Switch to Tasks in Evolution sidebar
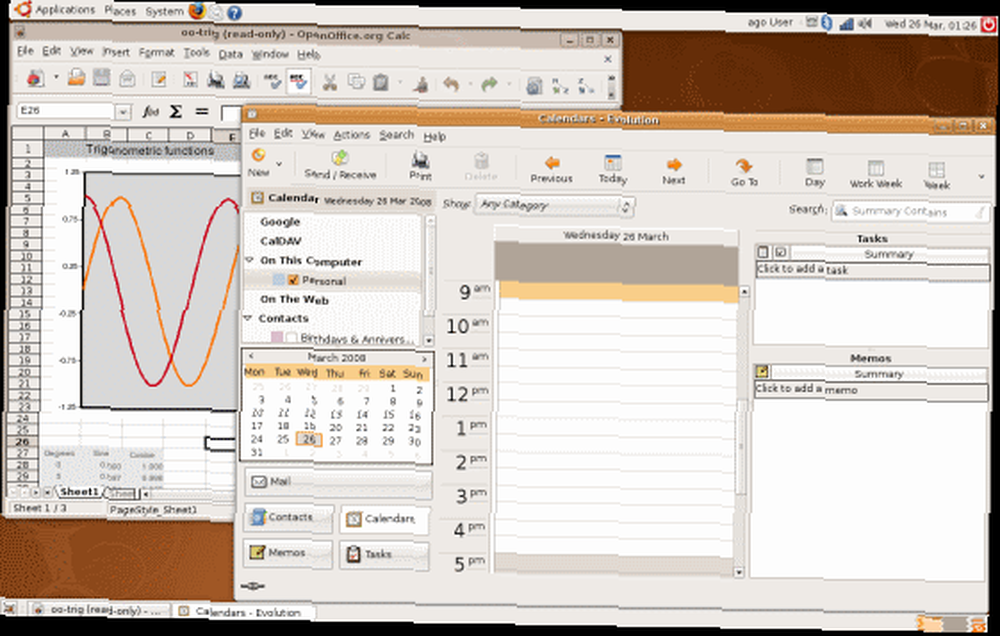 (x=384, y=554)
